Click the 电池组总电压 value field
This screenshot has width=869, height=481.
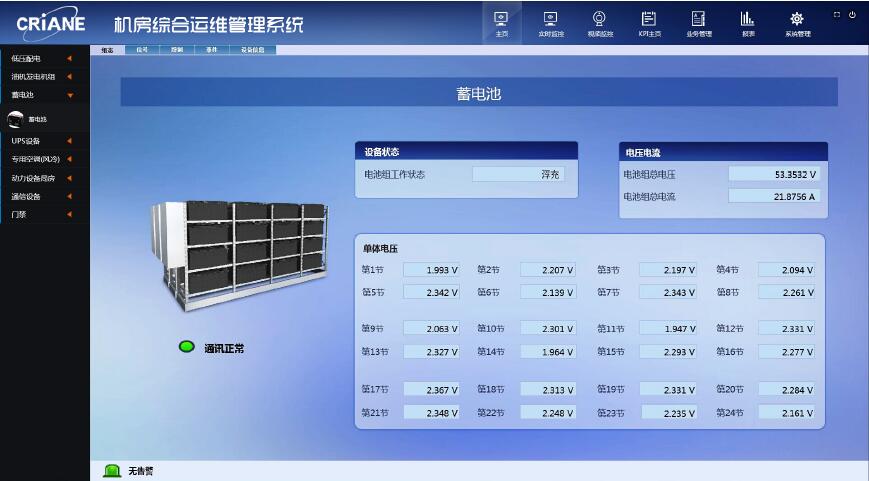[773, 174]
